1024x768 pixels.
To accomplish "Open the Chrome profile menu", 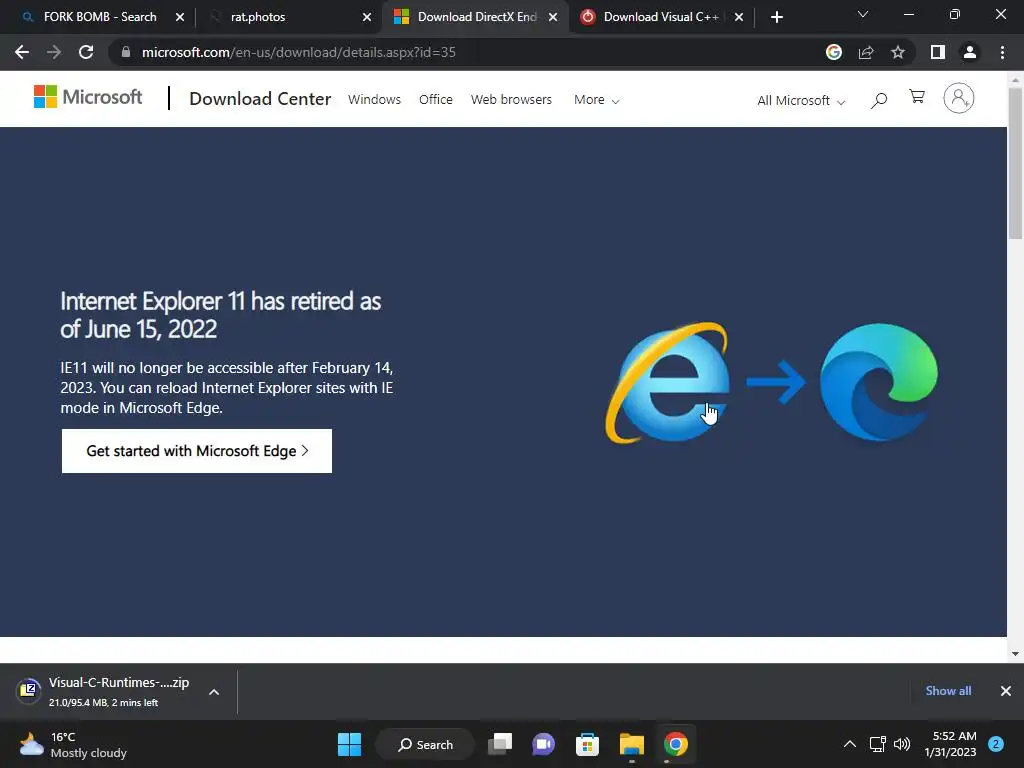I will coord(970,52).
